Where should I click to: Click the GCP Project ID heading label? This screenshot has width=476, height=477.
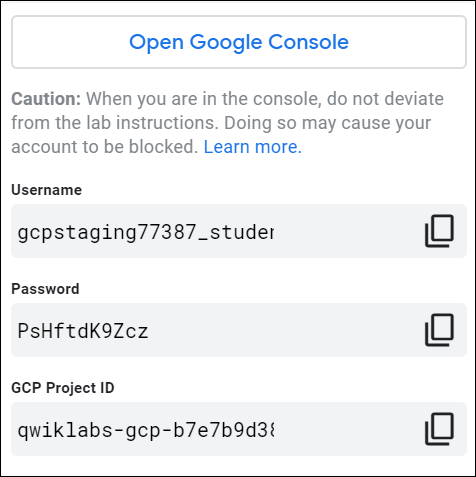click(63, 388)
